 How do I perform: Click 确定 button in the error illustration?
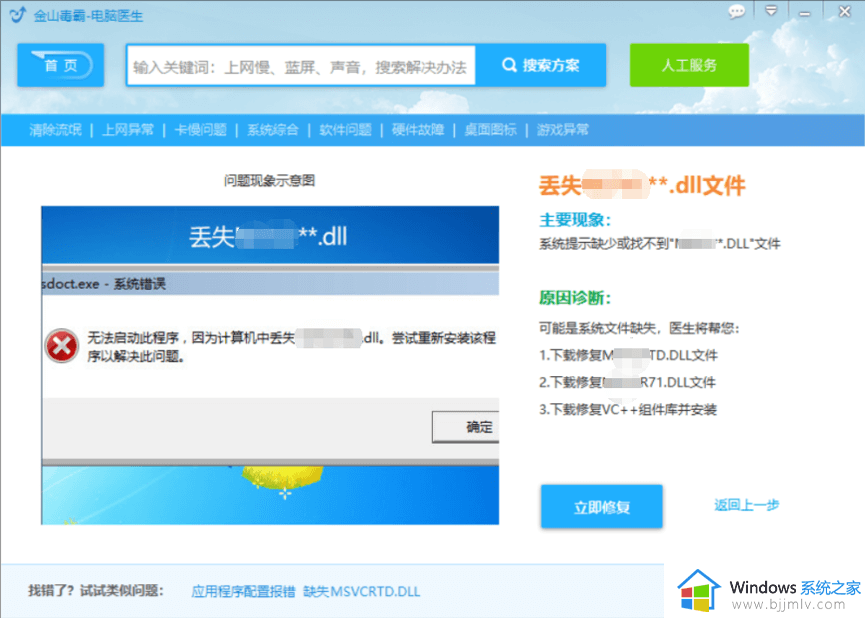pyautogui.click(x=466, y=427)
